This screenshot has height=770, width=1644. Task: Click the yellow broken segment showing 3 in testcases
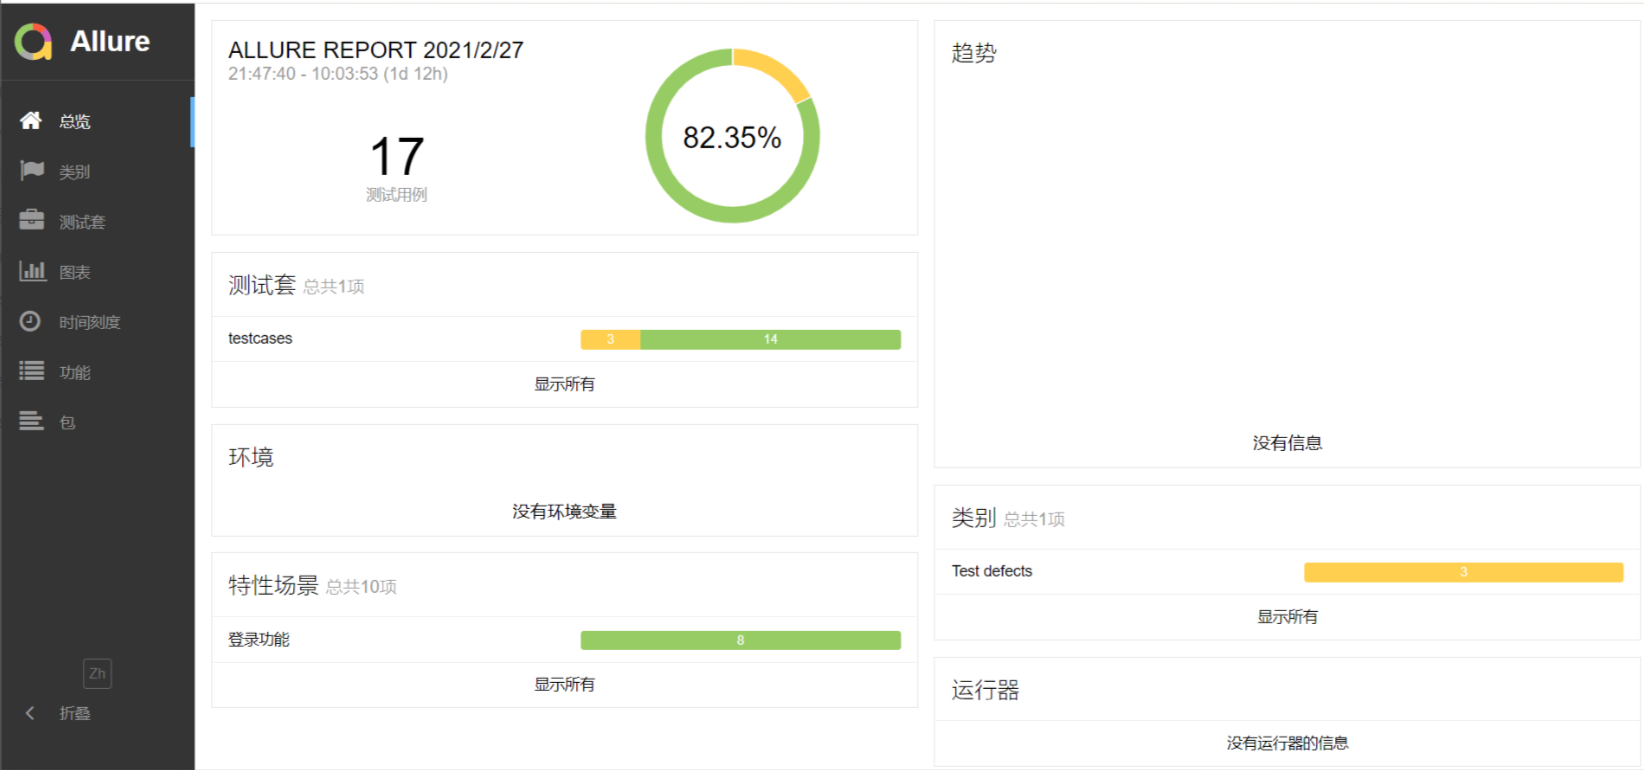[610, 339]
